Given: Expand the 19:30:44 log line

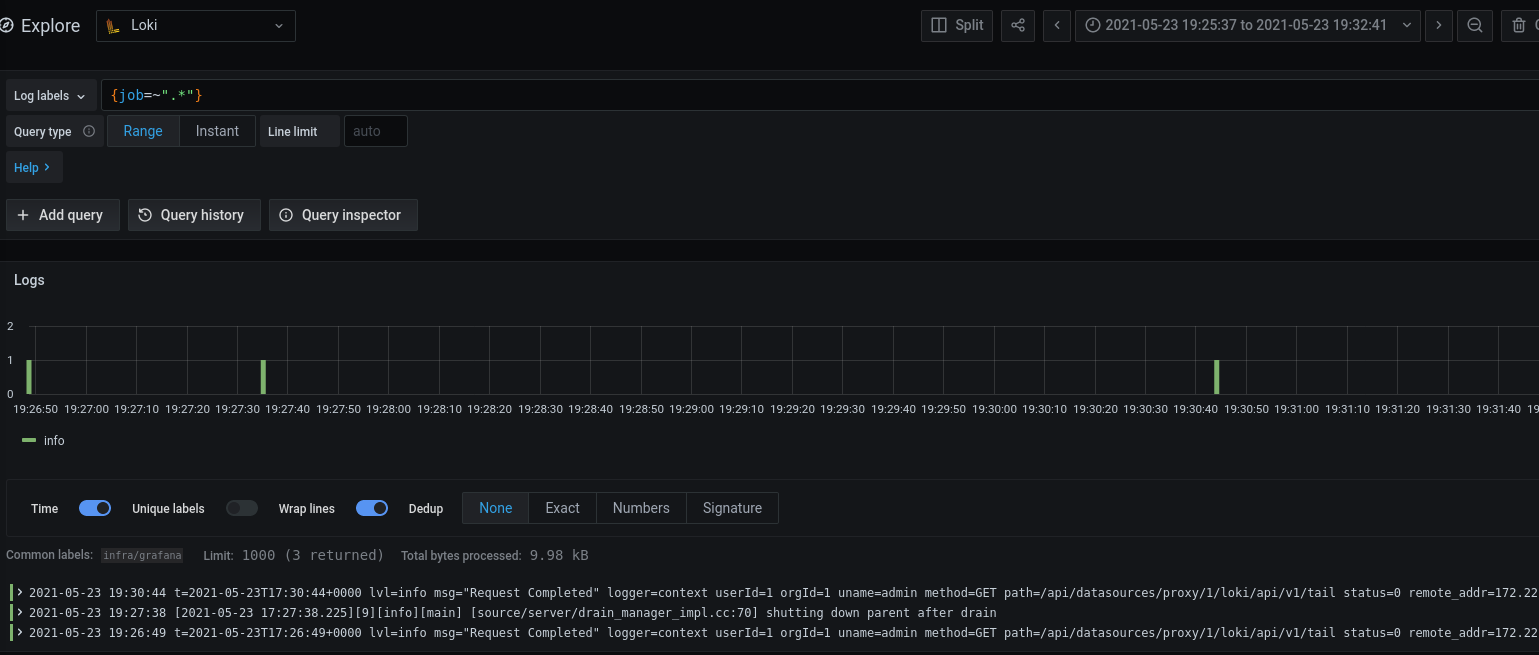Looking at the screenshot, I should point(20,592).
